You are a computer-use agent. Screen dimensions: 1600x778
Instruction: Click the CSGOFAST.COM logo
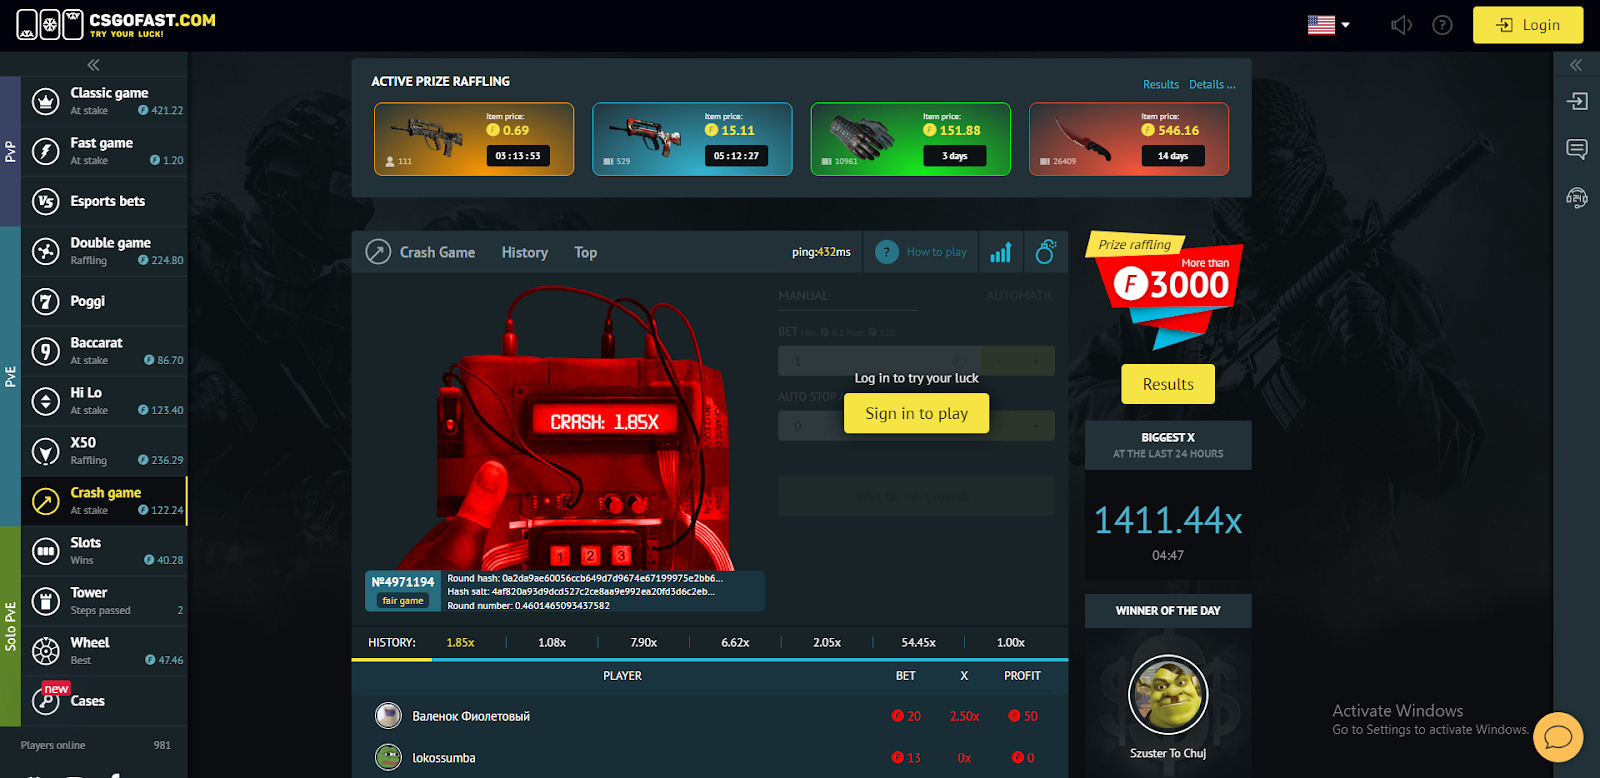(x=116, y=24)
